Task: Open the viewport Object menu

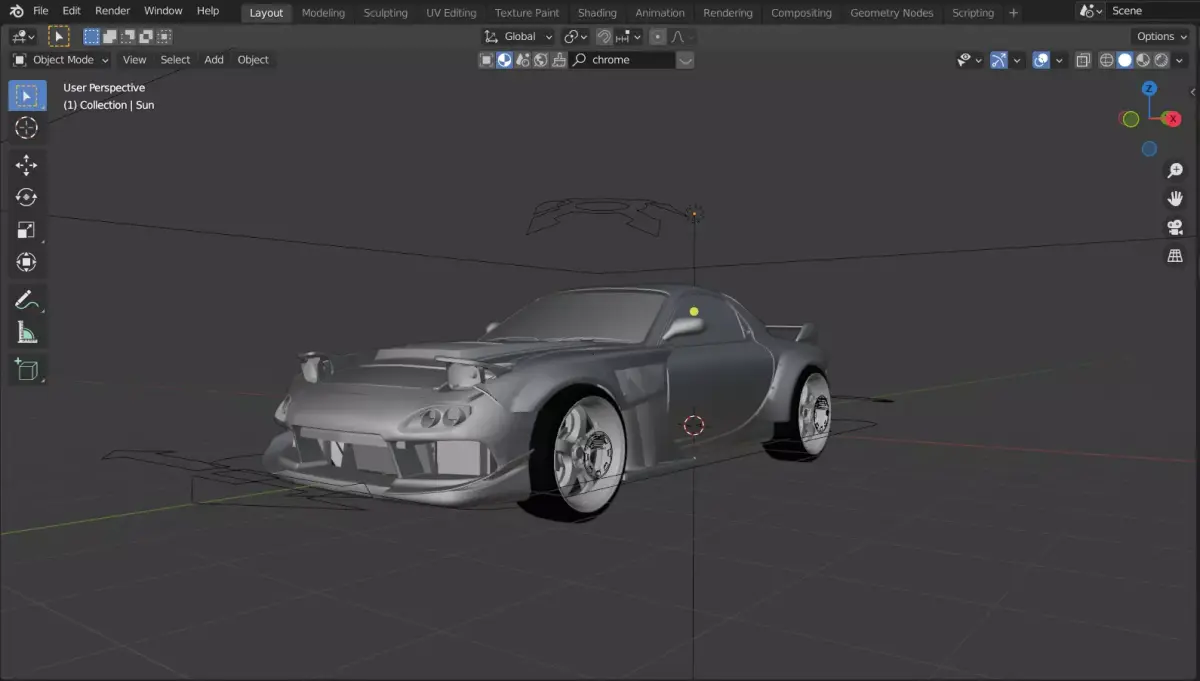Action: (253, 60)
